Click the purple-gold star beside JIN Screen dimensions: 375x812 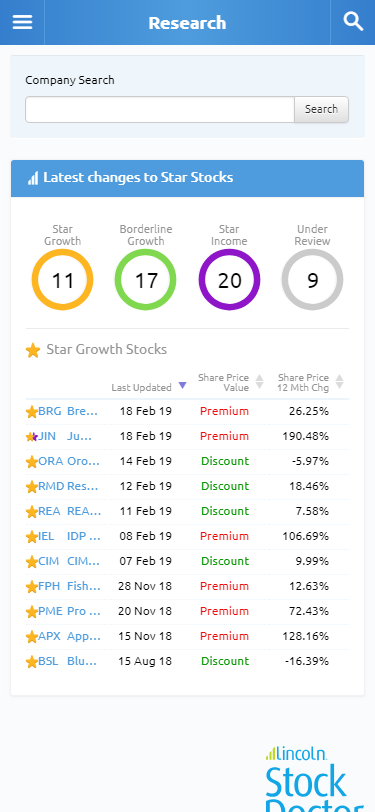tap(32, 437)
